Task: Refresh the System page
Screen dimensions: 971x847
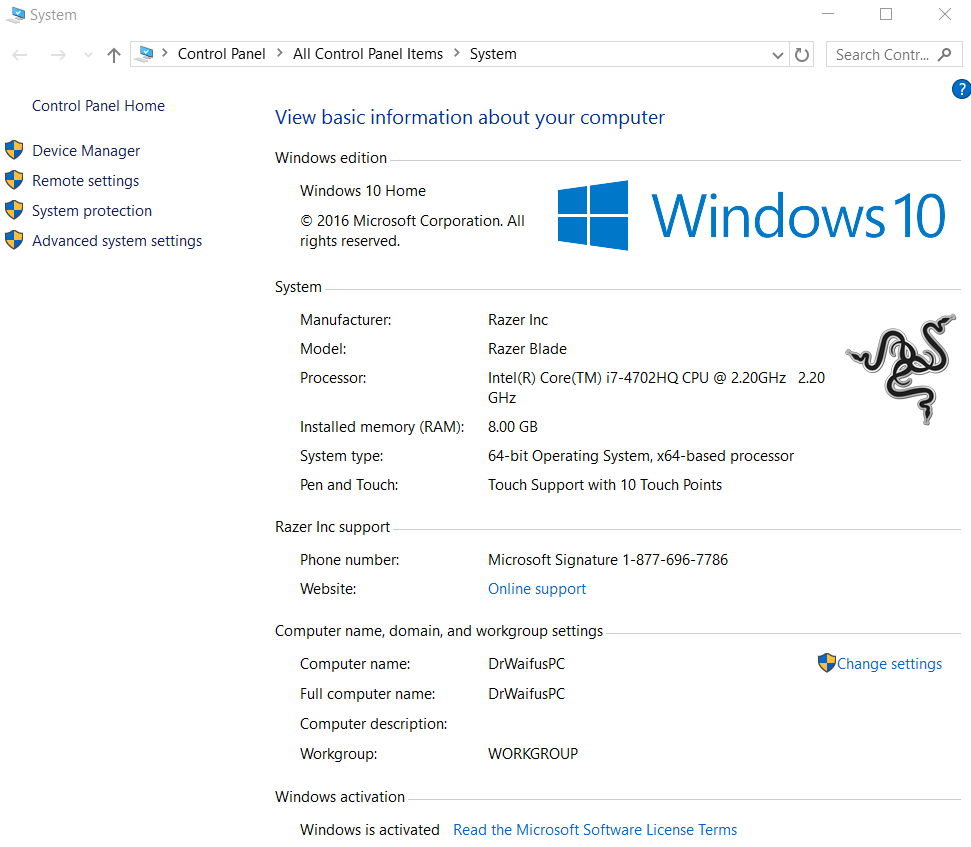Action: [802, 55]
